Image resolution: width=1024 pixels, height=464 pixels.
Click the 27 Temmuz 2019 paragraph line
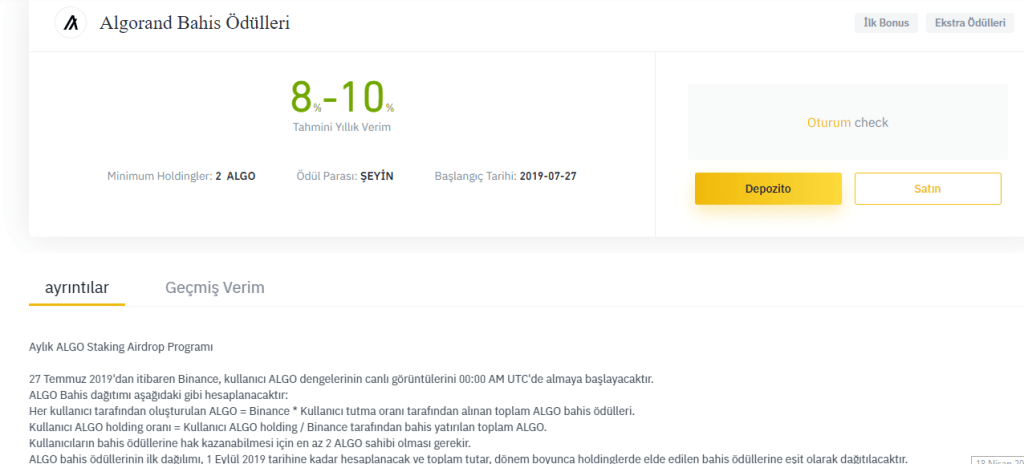[341, 379]
